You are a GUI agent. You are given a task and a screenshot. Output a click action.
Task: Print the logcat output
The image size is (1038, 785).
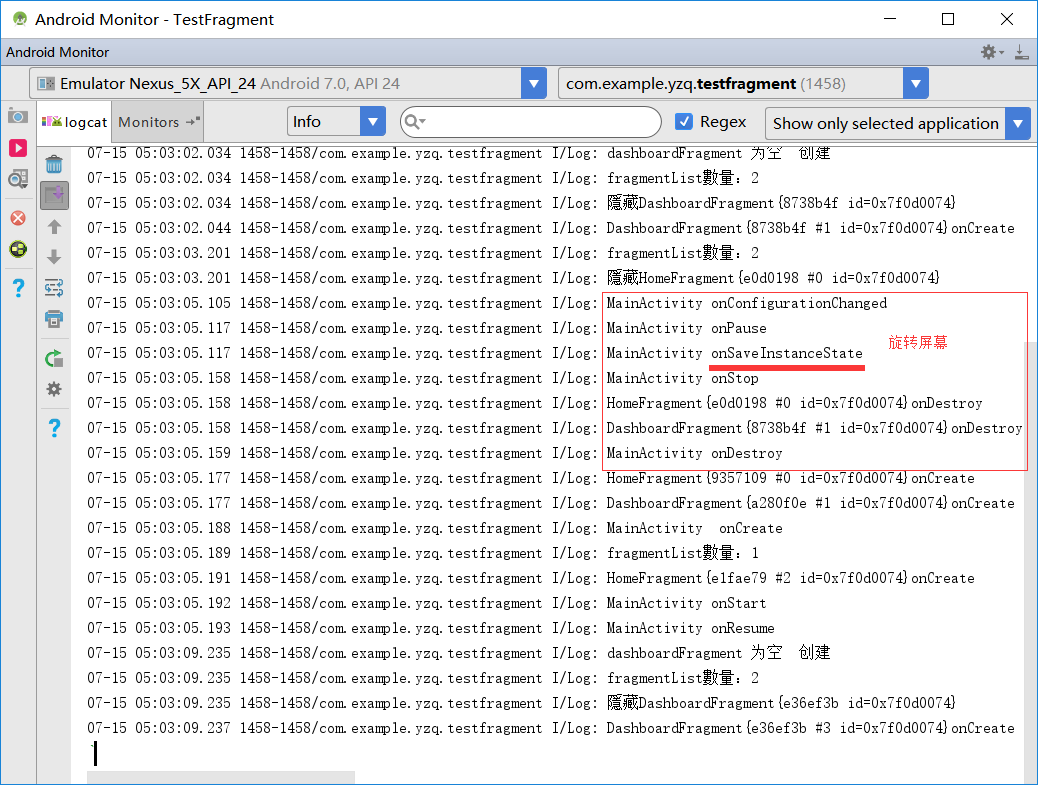coord(55,319)
